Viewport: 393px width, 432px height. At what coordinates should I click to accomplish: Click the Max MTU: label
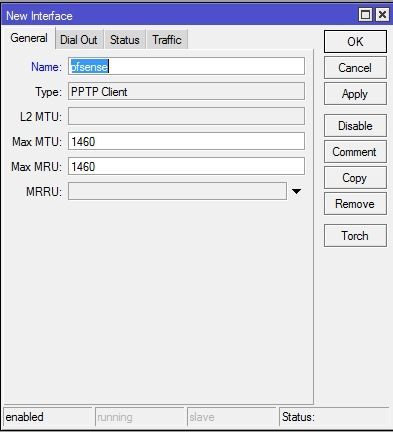tap(37, 142)
